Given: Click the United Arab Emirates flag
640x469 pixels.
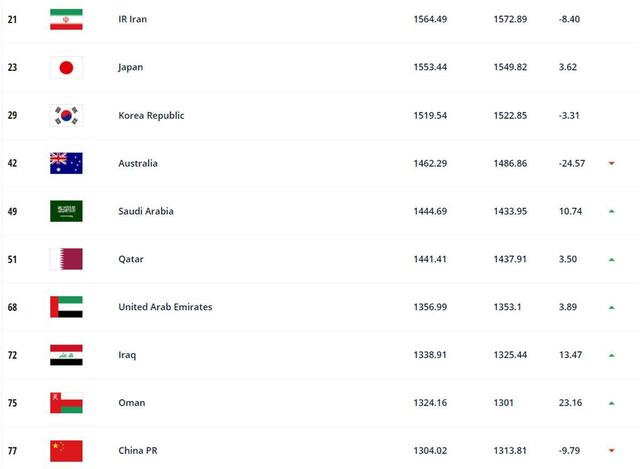Looking at the screenshot, I should tap(66, 307).
